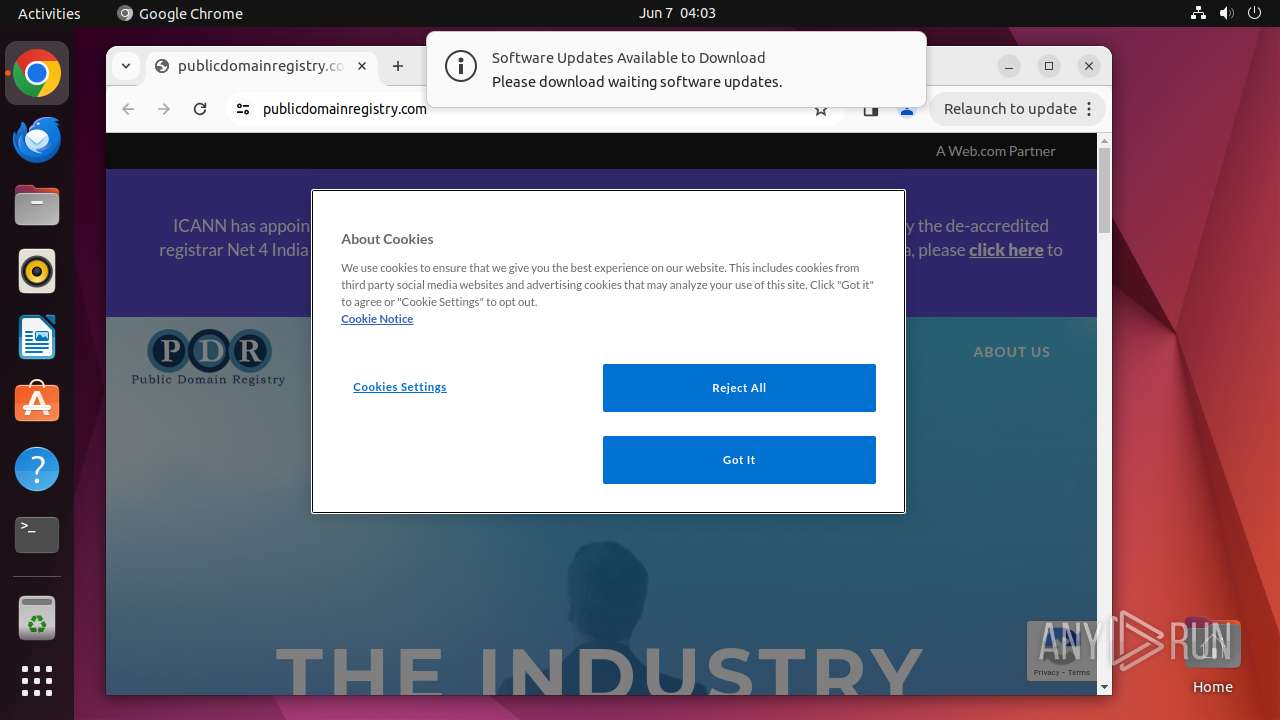
Task: Open the Home folder desktop icon
Action: 1212,656
